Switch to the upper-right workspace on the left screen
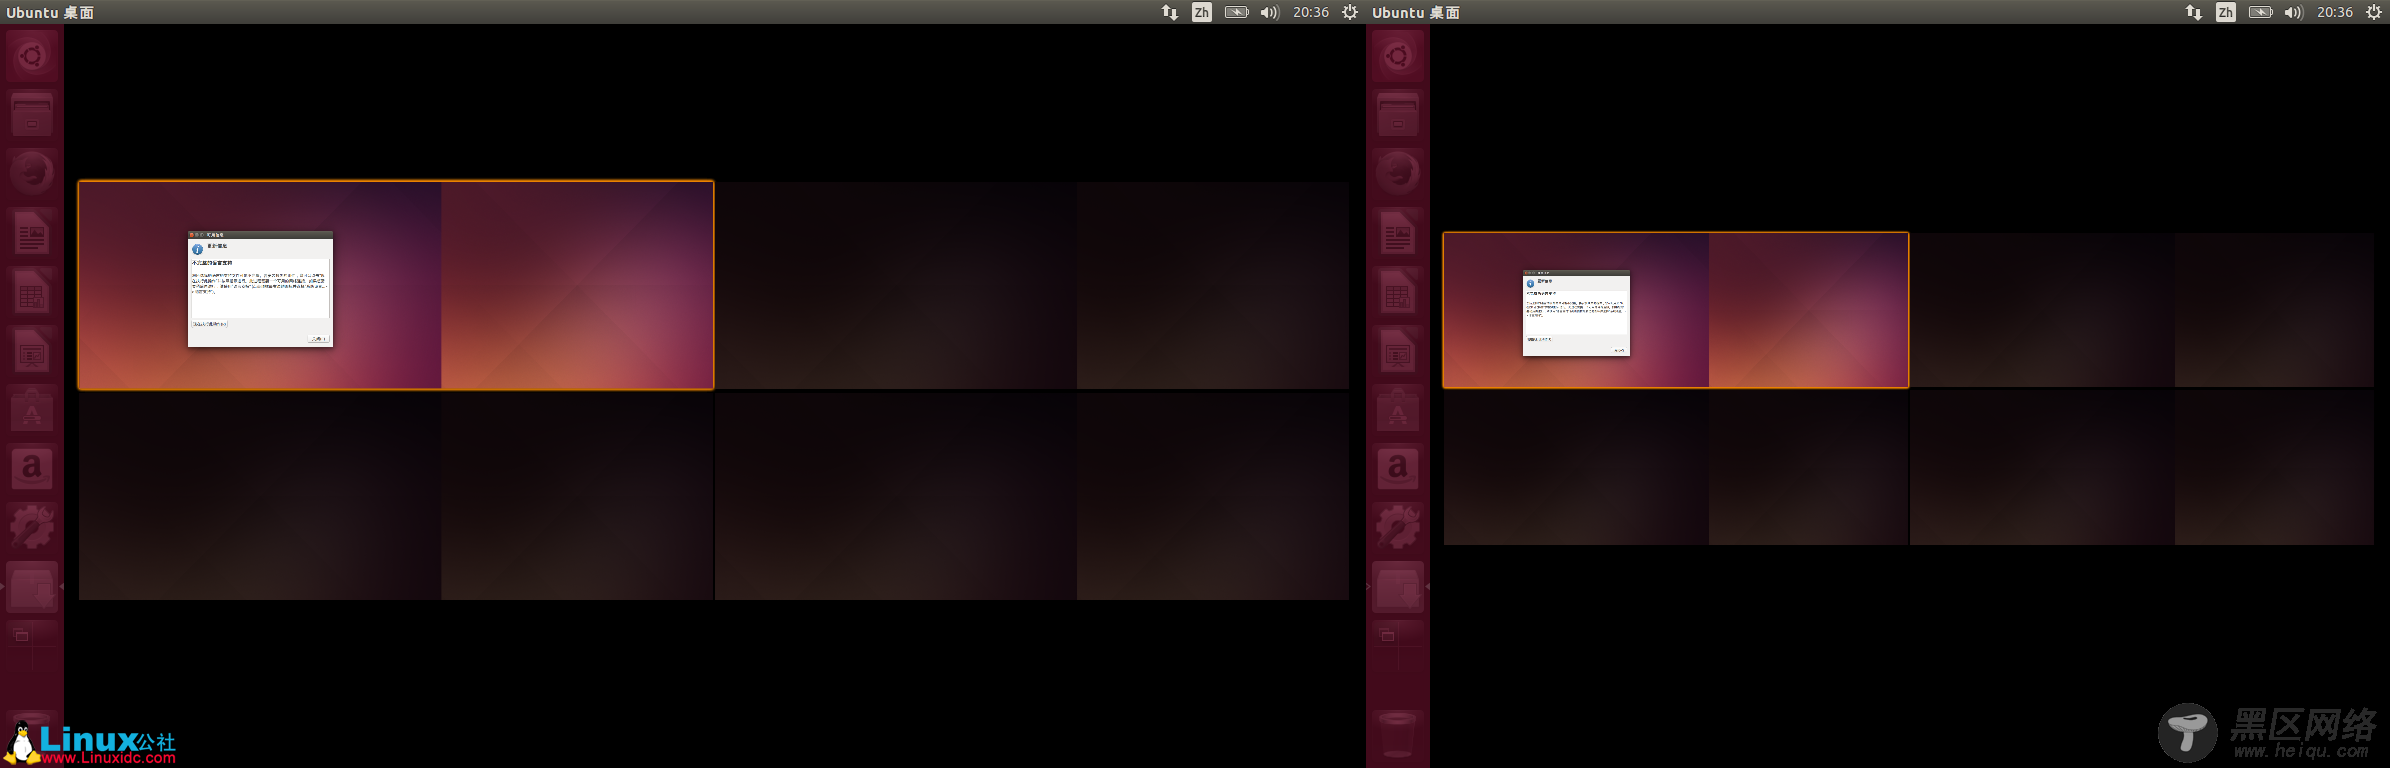2390x768 pixels. (1032, 285)
